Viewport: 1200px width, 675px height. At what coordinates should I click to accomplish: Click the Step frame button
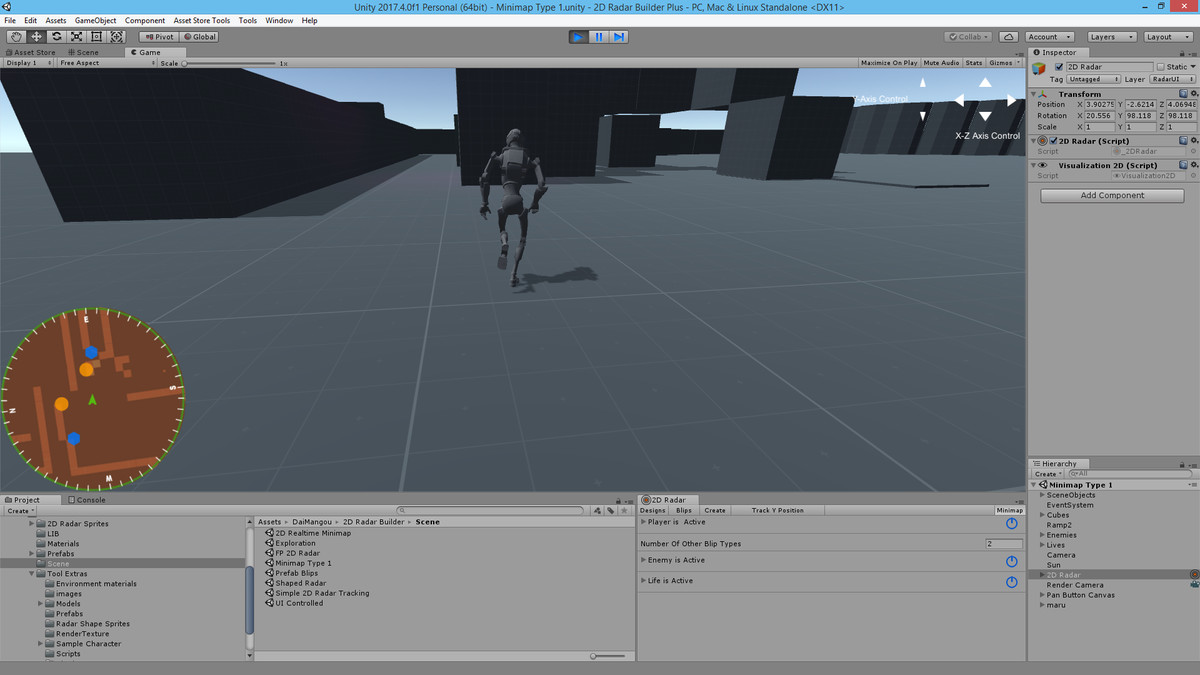click(619, 36)
